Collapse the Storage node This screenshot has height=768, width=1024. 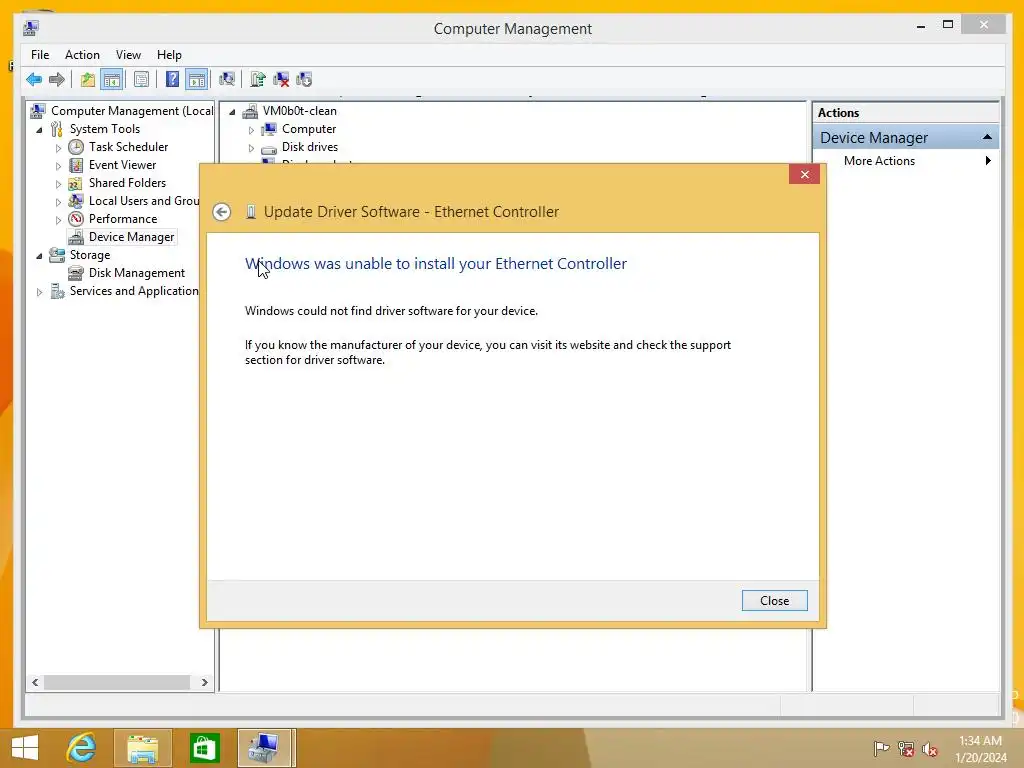pyautogui.click(x=39, y=255)
